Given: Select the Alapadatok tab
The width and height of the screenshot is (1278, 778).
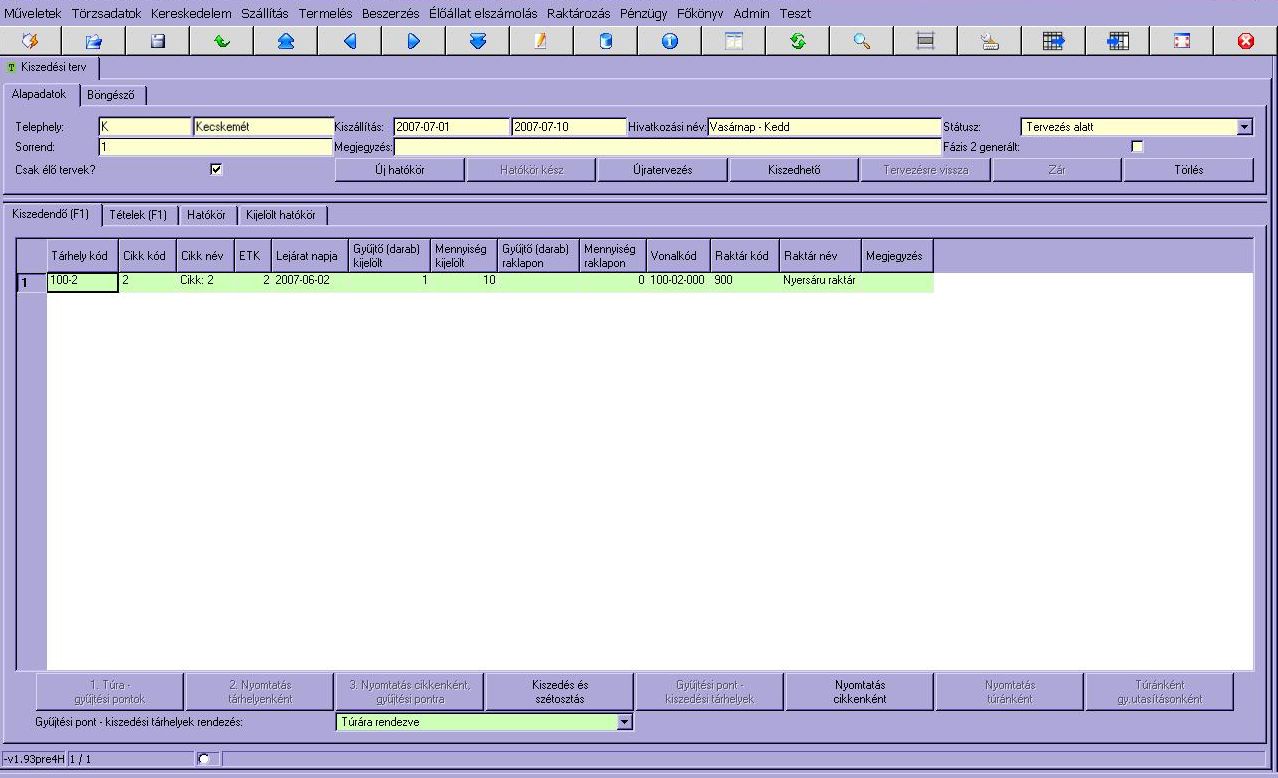Looking at the screenshot, I should (40, 94).
